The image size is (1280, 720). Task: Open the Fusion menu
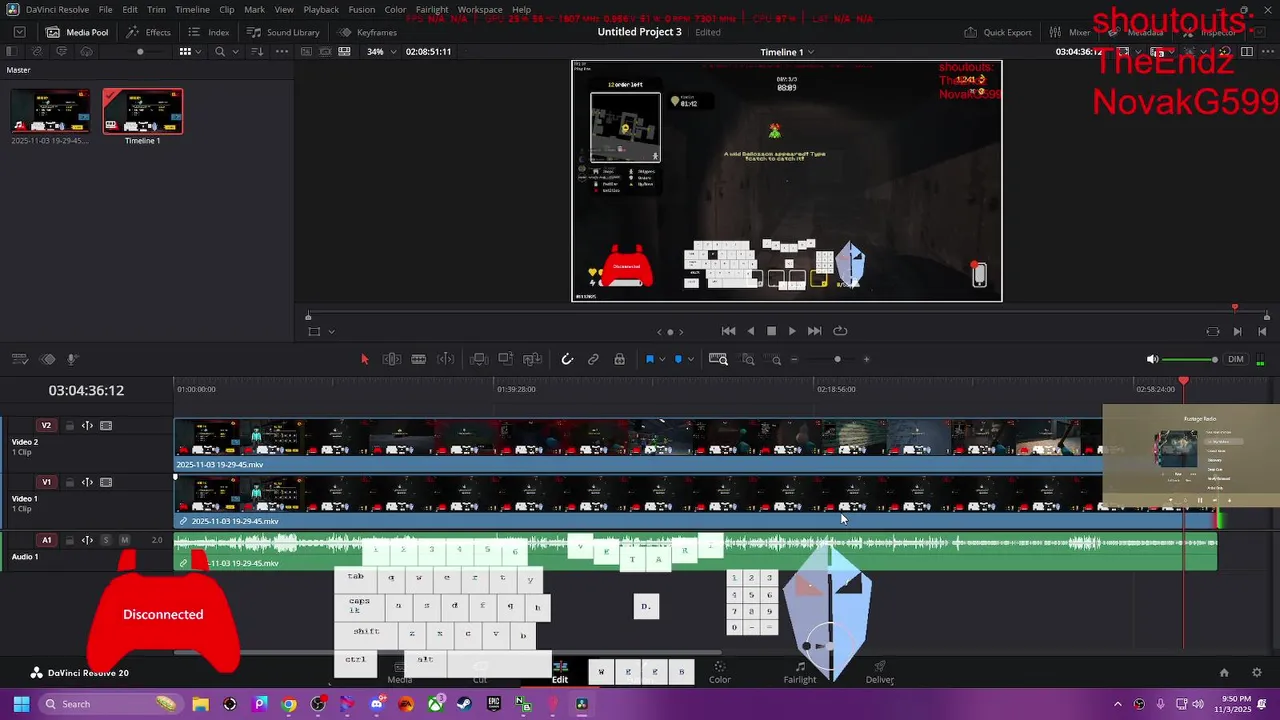pos(362,9)
